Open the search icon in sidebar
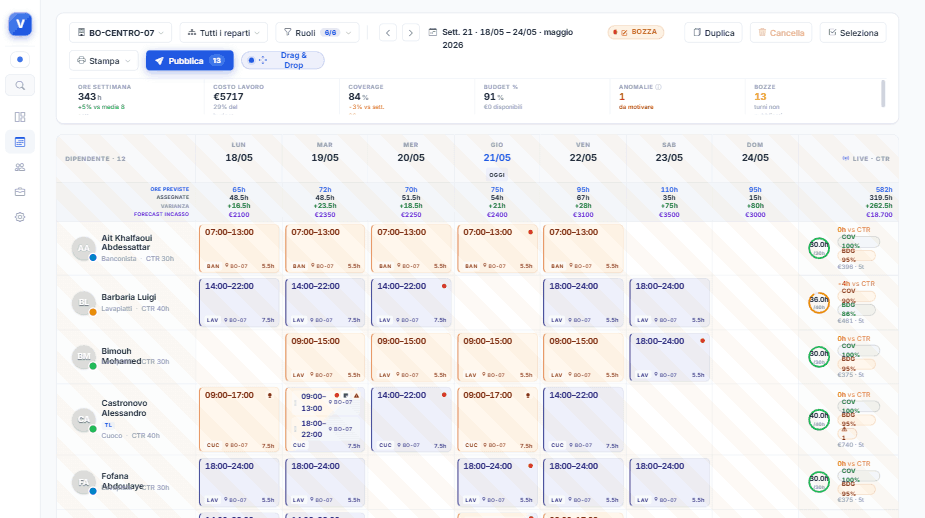925x518 pixels. coord(20,86)
